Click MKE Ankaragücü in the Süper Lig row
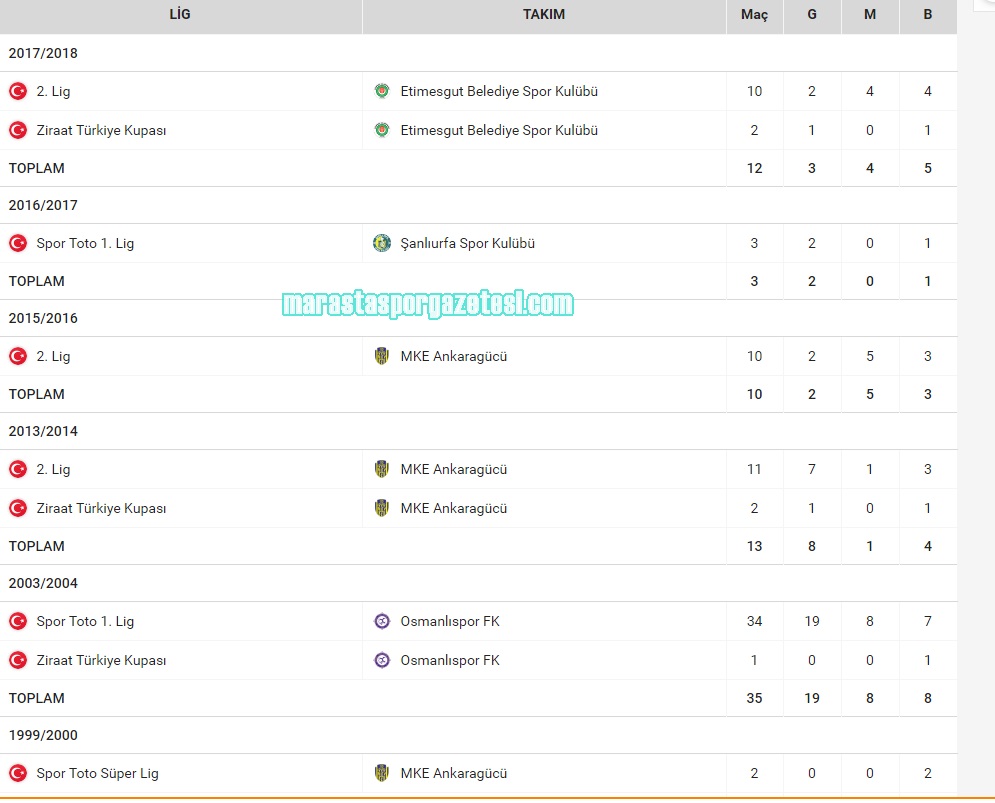The height and width of the screenshot is (803, 995). (454, 773)
